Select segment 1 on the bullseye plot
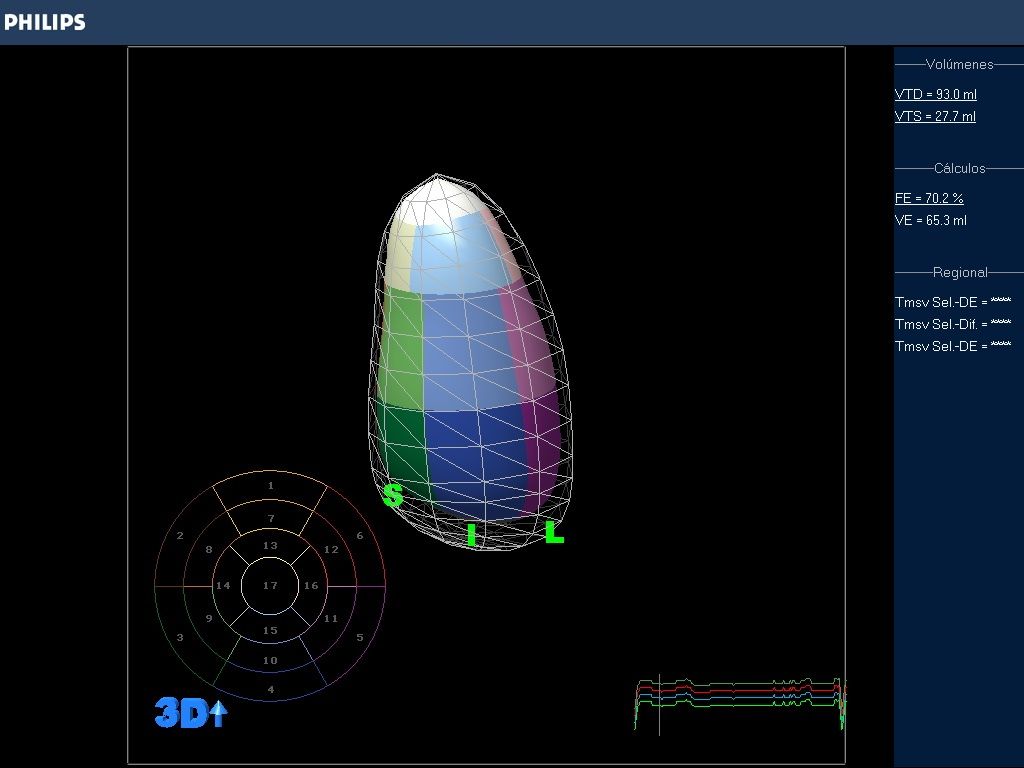The height and width of the screenshot is (768, 1024). pos(270,486)
